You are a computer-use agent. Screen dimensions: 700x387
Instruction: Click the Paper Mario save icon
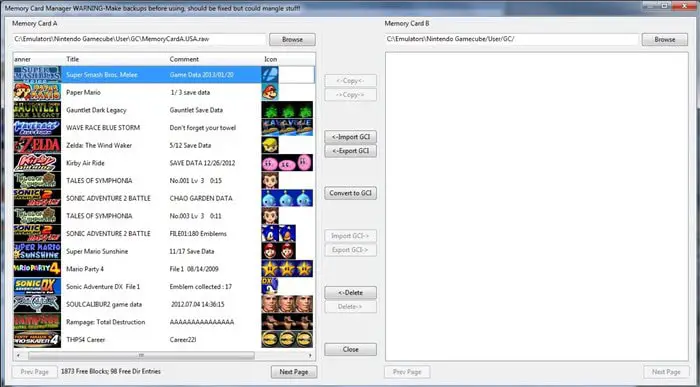point(270,92)
